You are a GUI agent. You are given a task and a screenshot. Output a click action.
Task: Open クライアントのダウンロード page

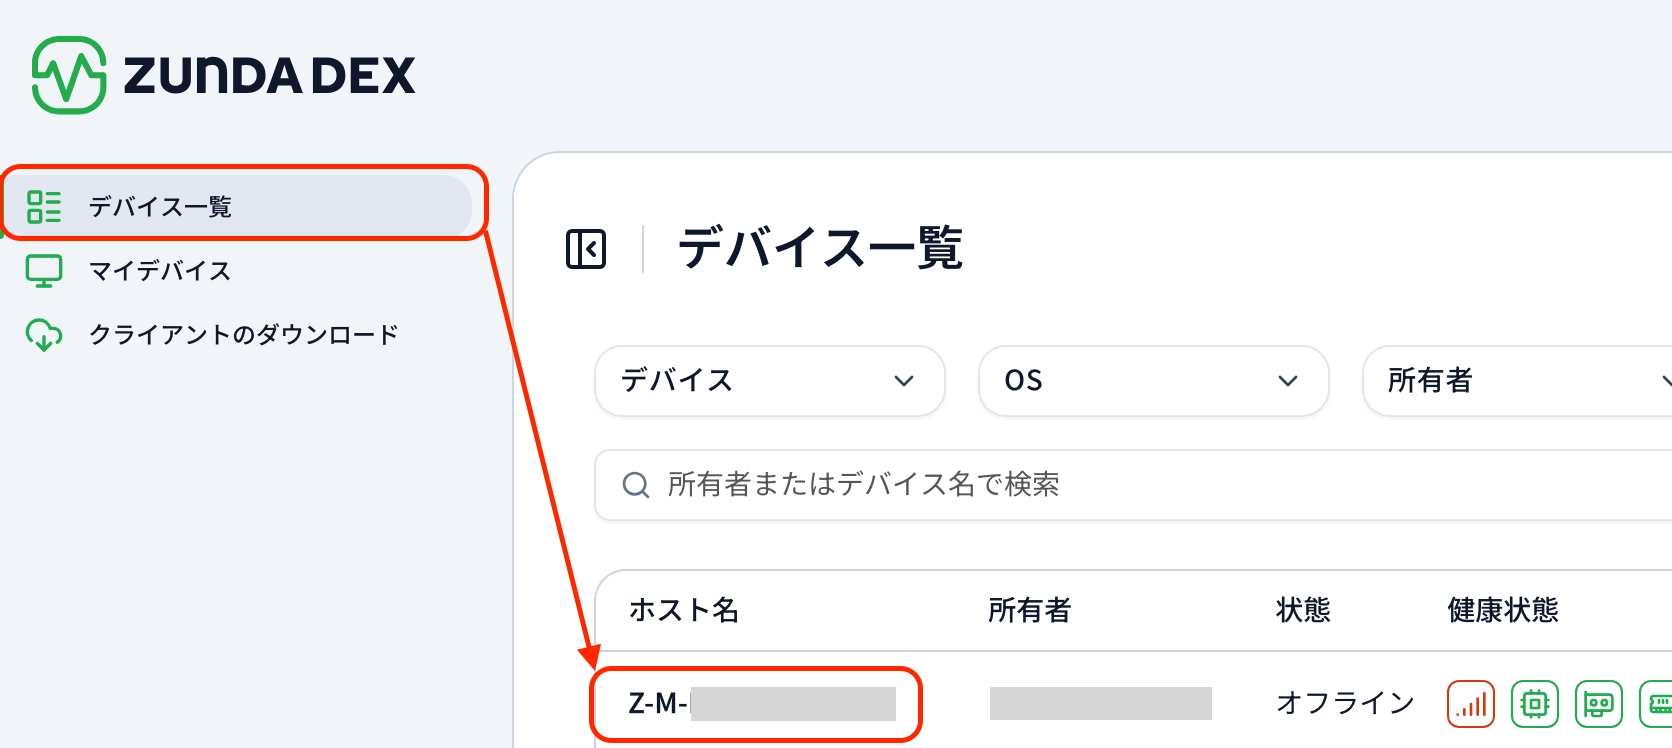tap(243, 335)
